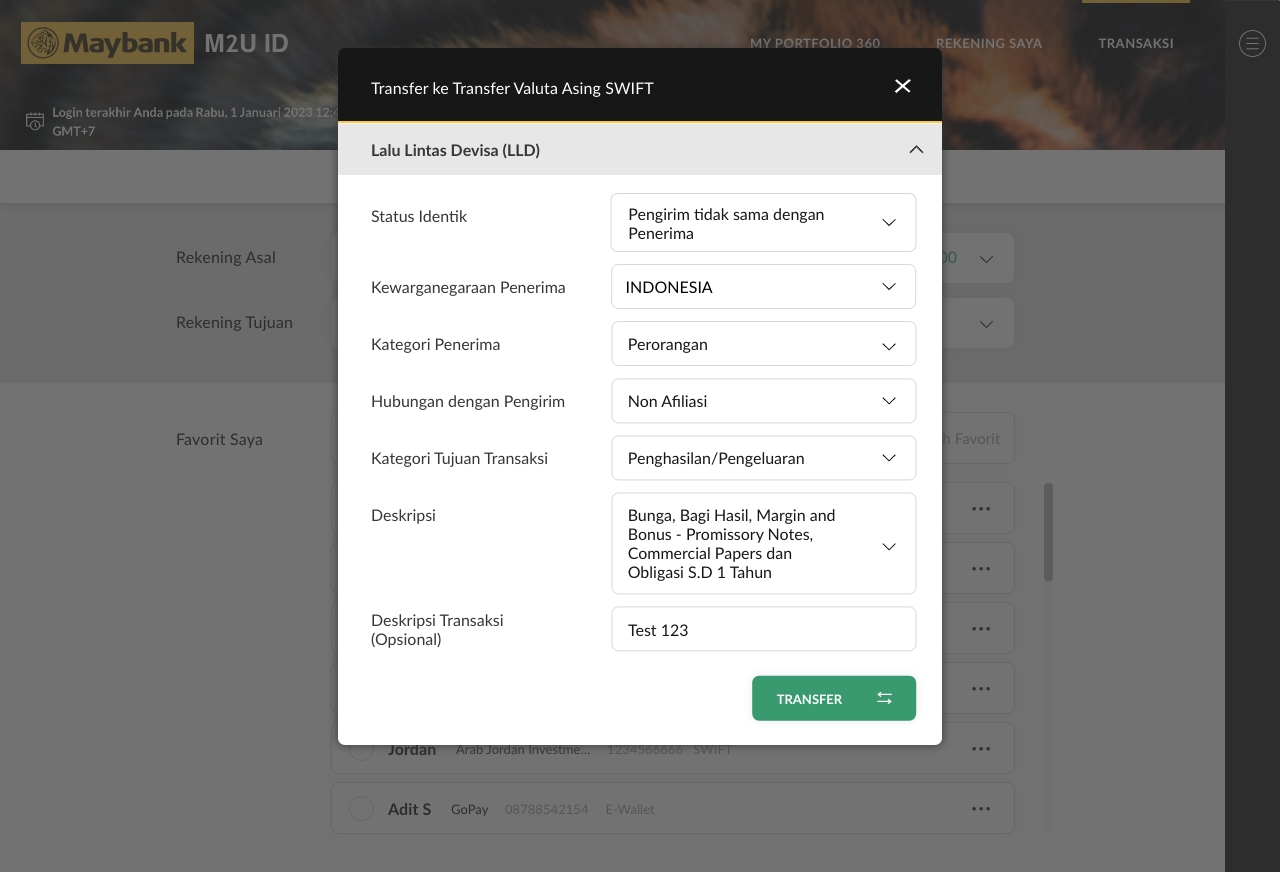
Task: Collapse the Lalu Lintas Devisa section
Action: tap(915, 150)
